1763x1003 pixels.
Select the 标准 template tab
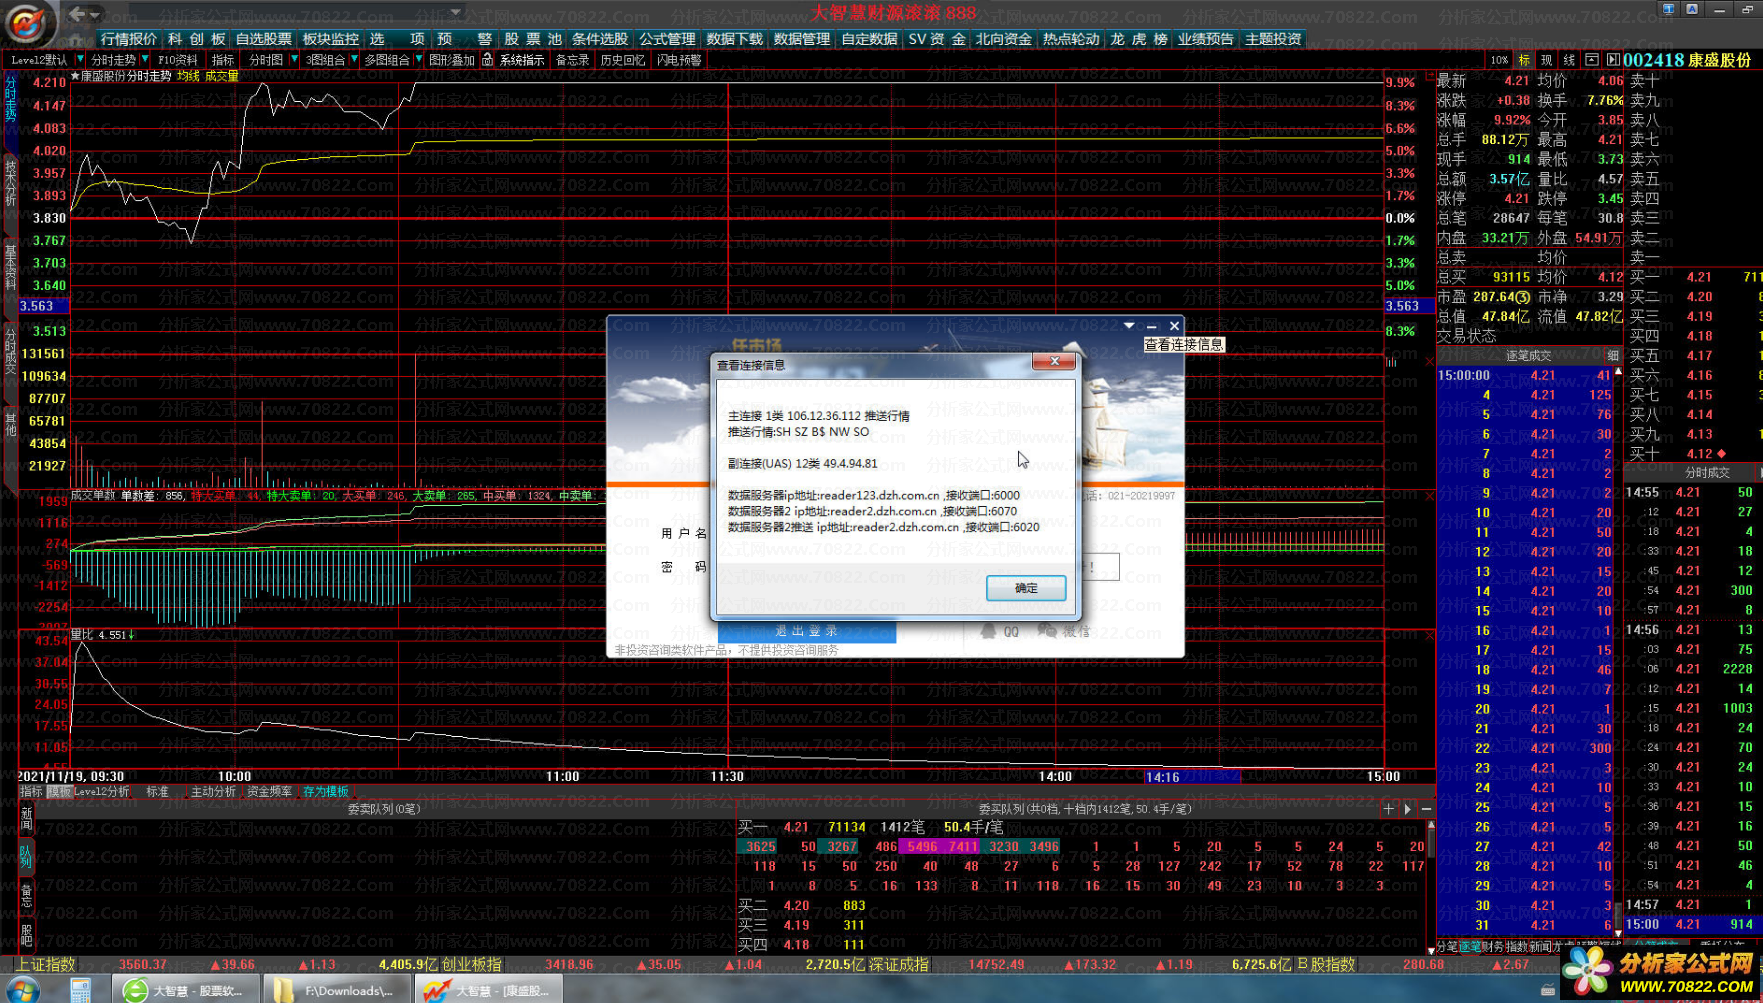pos(158,792)
